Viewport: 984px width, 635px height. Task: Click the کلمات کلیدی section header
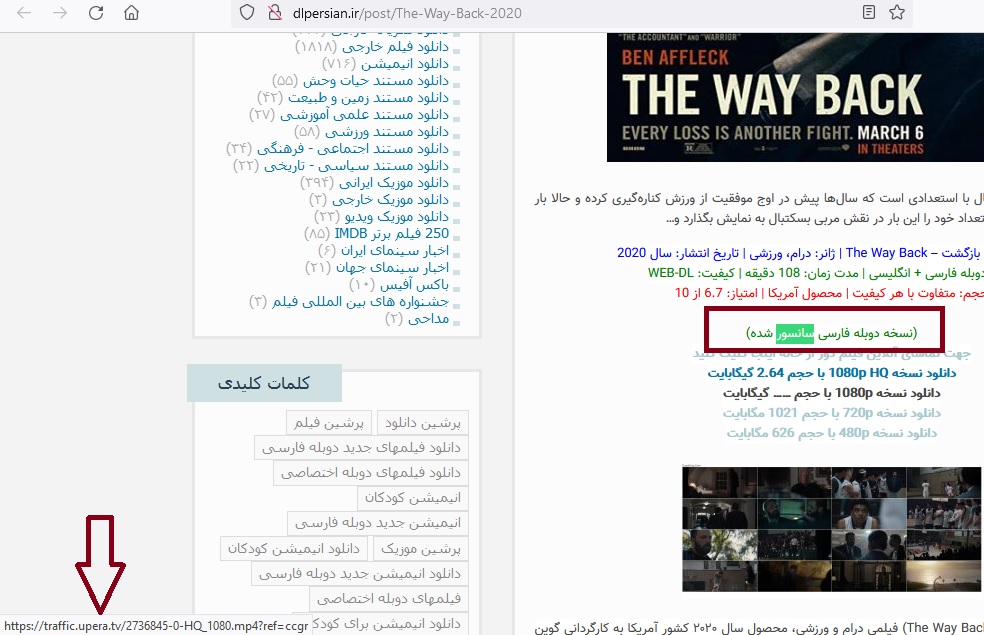click(x=264, y=383)
